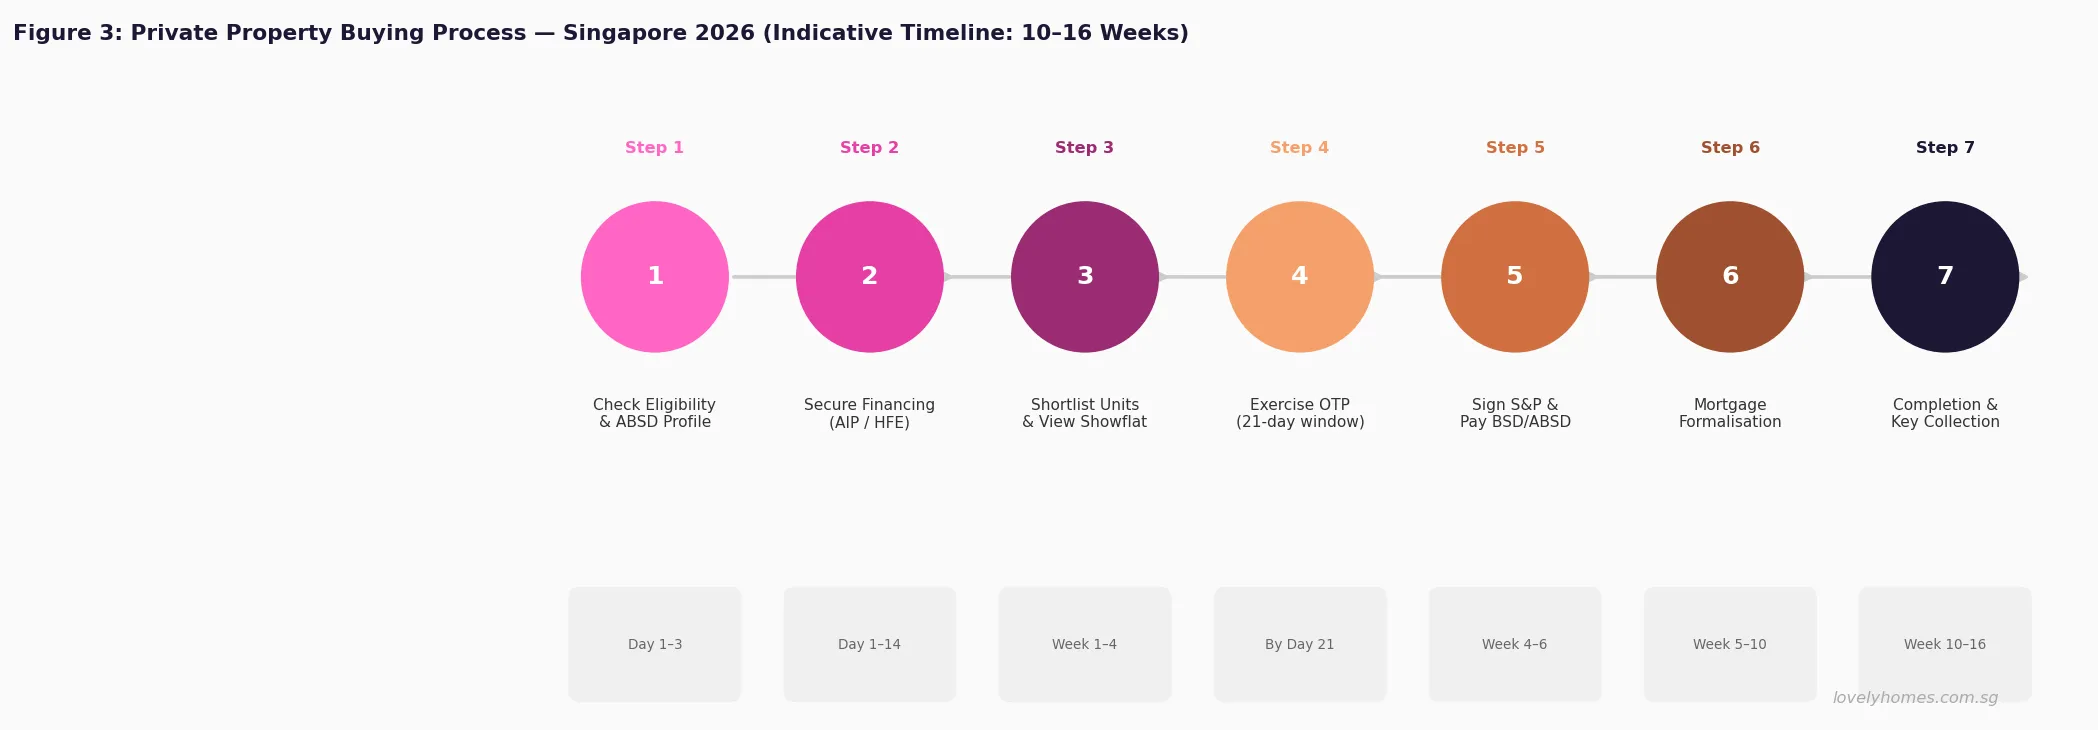Select the brown circle numbered 6
The image size is (2098, 730).
click(x=1730, y=277)
